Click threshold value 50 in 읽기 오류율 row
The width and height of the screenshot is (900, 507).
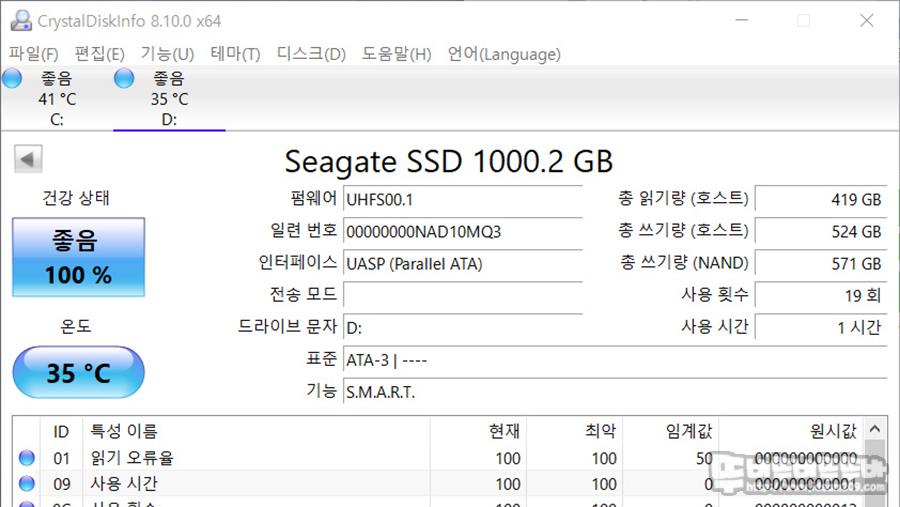pos(704,458)
